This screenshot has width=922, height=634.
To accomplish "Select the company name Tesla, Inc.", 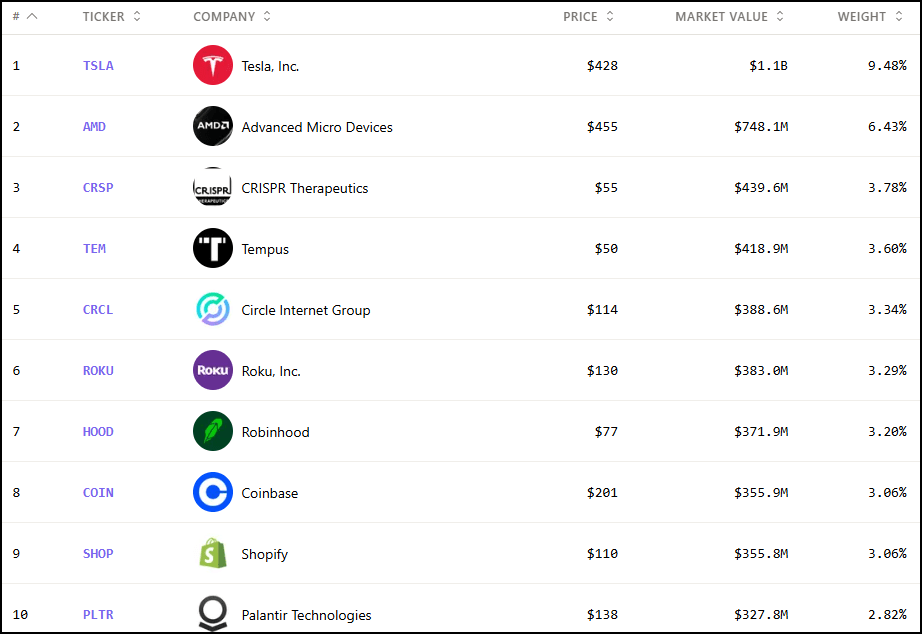I will click(270, 66).
